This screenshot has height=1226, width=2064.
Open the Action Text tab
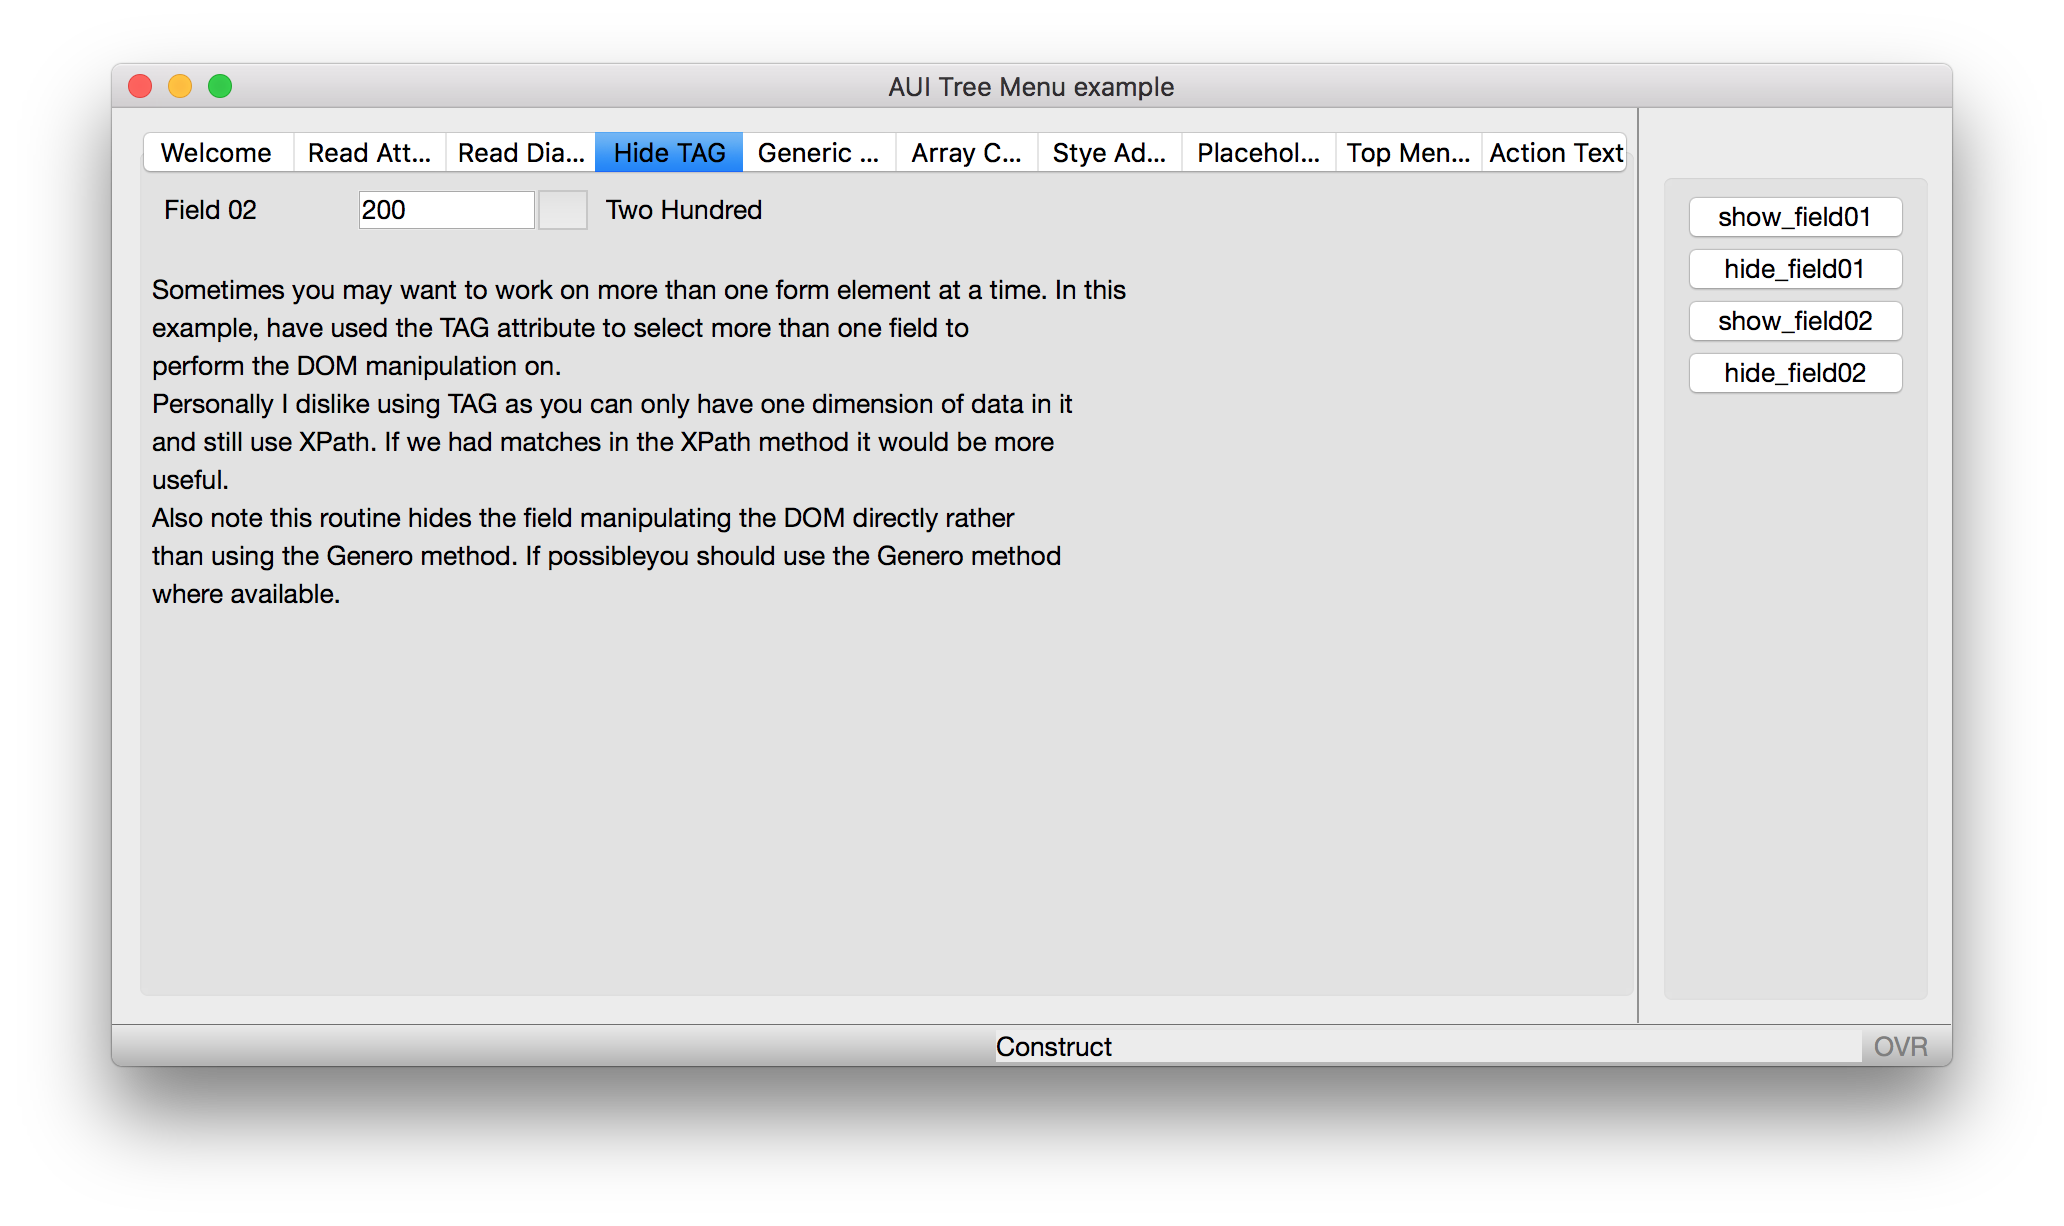pyautogui.click(x=1555, y=153)
